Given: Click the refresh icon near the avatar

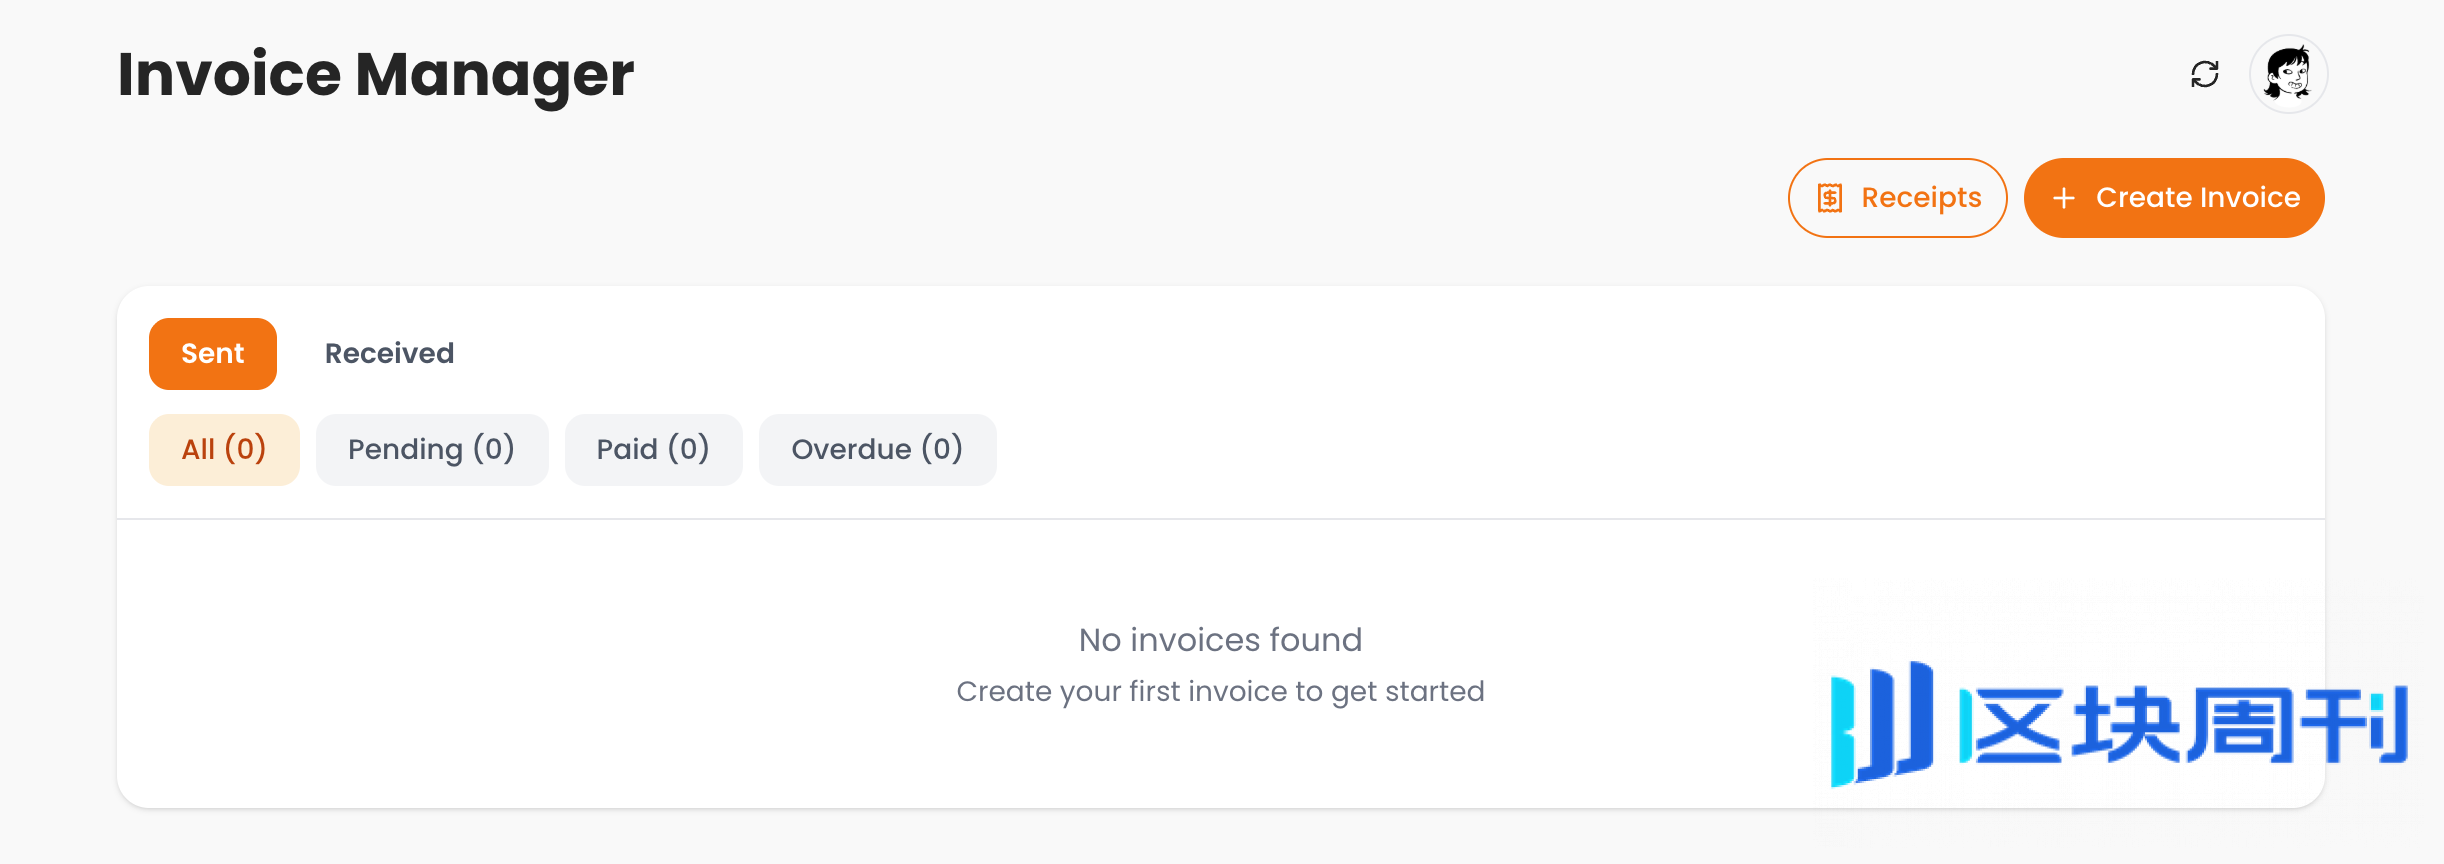Looking at the screenshot, I should pyautogui.click(x=2204, y=75).
